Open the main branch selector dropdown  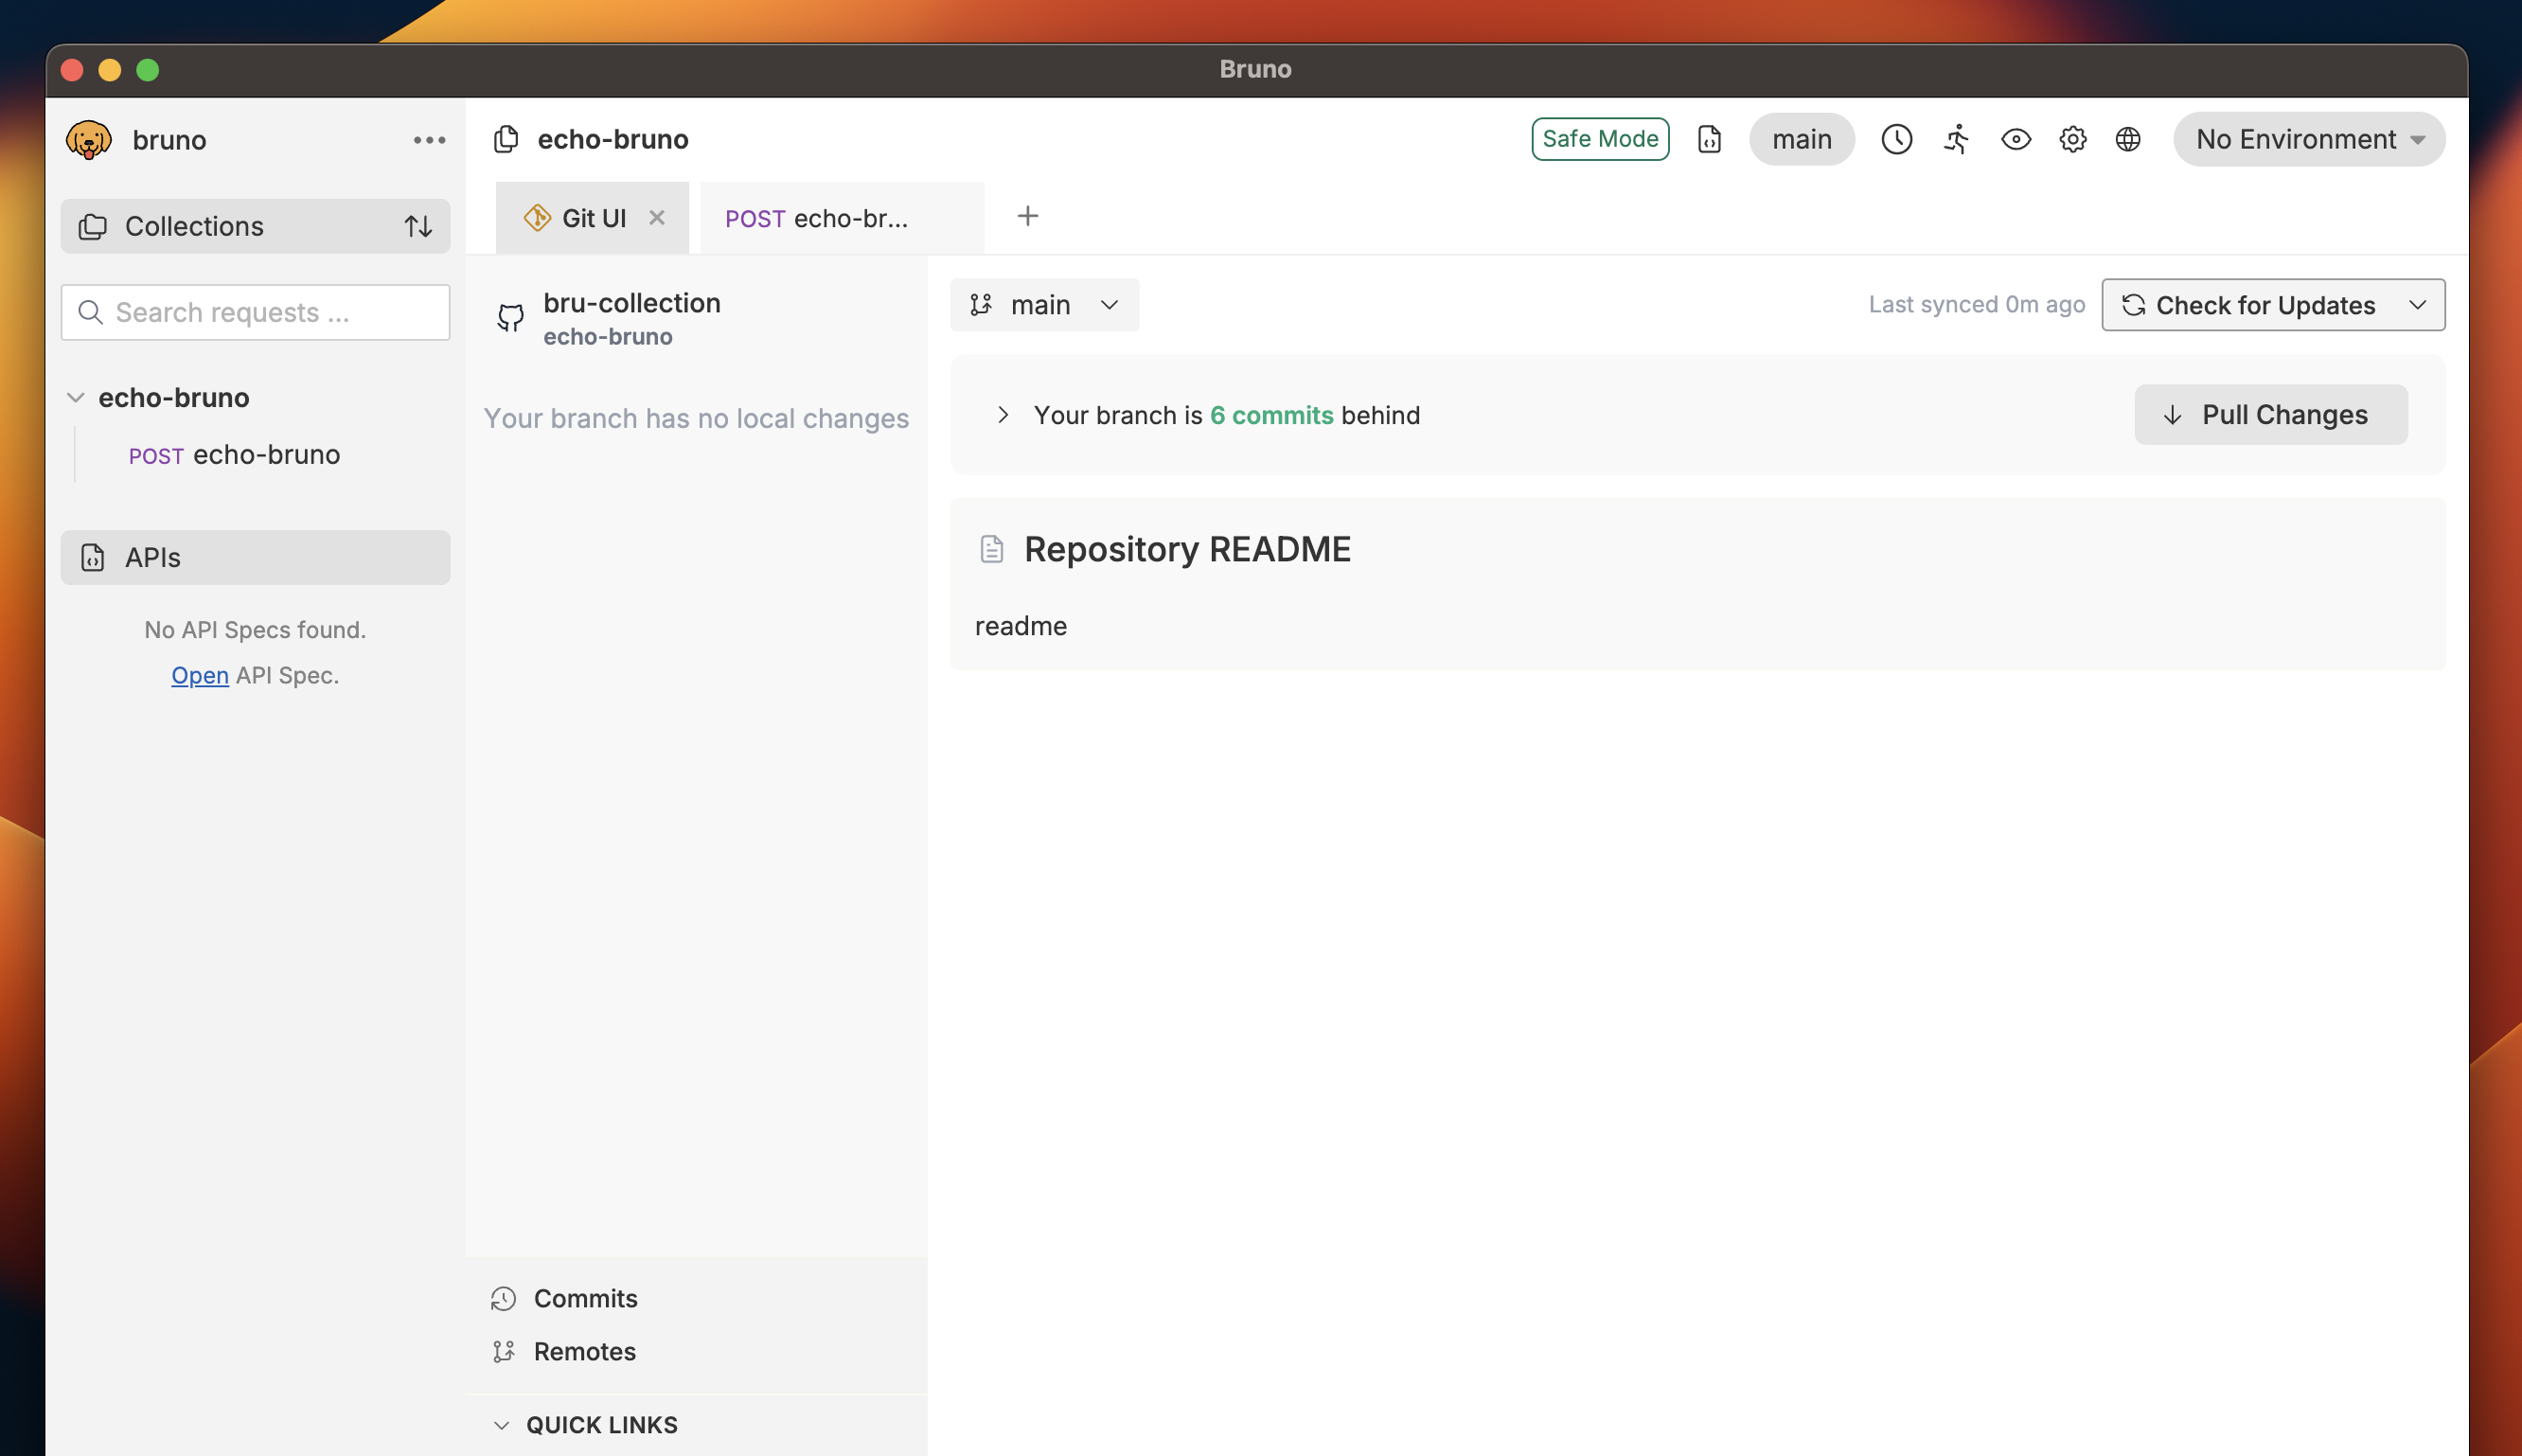[x=1044, y=305]
